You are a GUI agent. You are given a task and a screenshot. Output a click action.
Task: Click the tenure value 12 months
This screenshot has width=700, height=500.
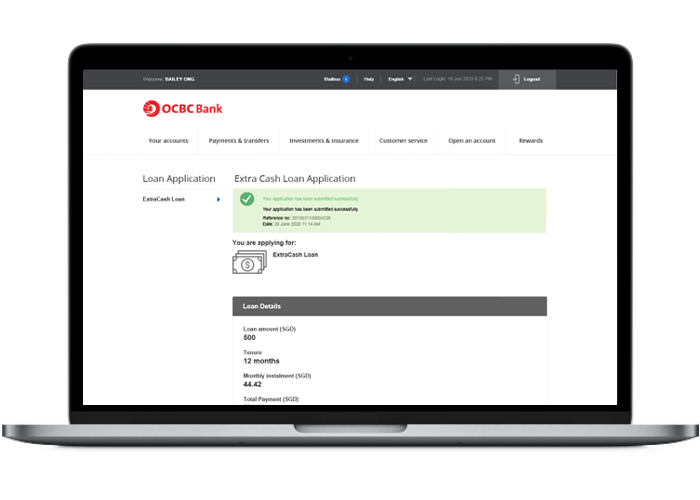[x=261, y=361]
